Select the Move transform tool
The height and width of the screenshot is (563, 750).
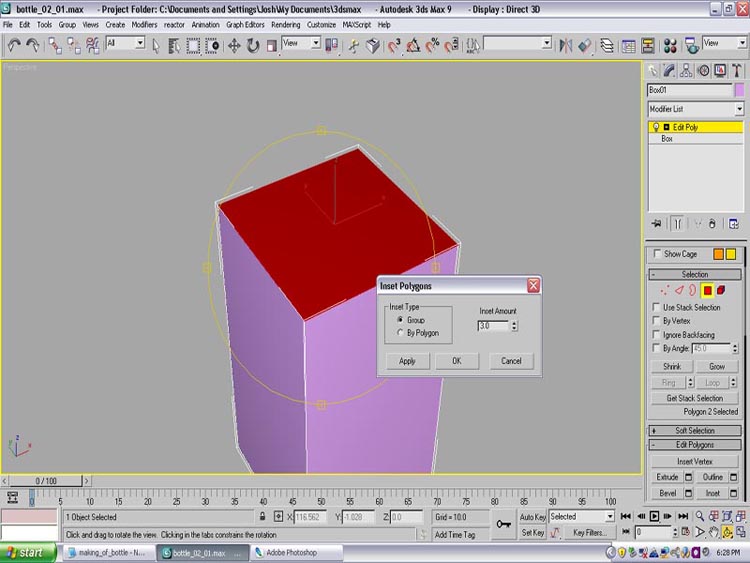(234, 45)
